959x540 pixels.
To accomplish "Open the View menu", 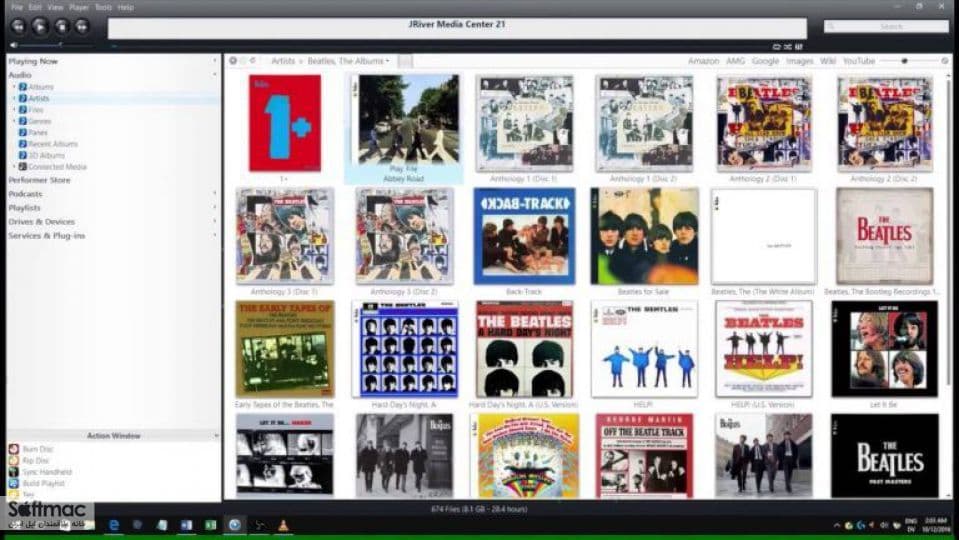I will [x=55, y=7].
